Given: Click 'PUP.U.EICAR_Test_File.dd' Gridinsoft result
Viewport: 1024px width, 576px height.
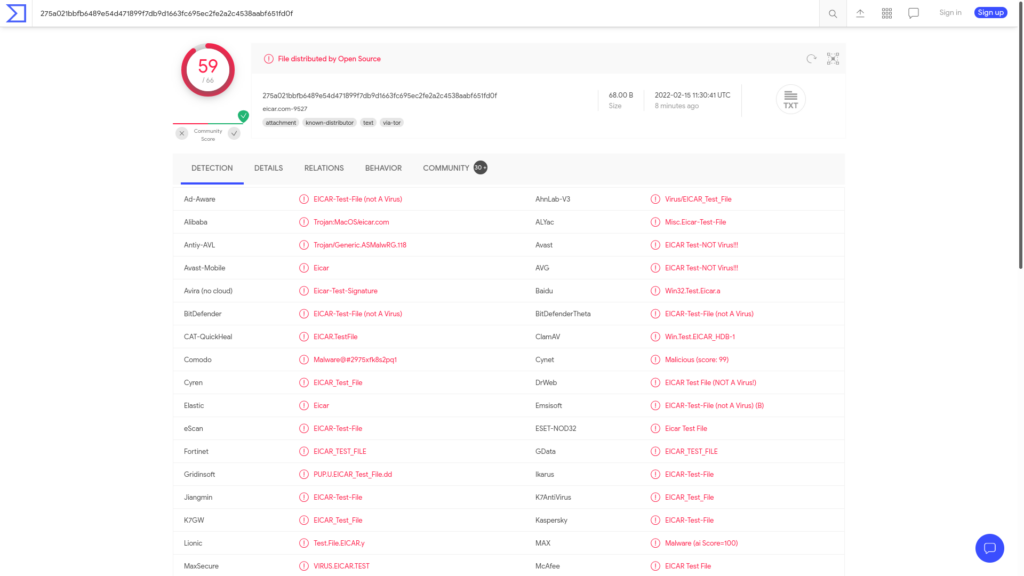Looking at the screenshot, I should tap(353, 474).
